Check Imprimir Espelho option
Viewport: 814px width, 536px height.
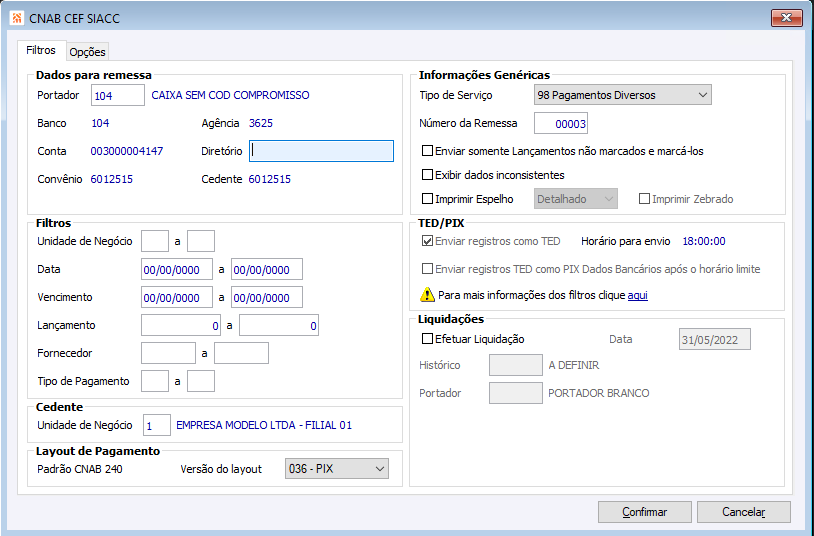click(428, 199)
